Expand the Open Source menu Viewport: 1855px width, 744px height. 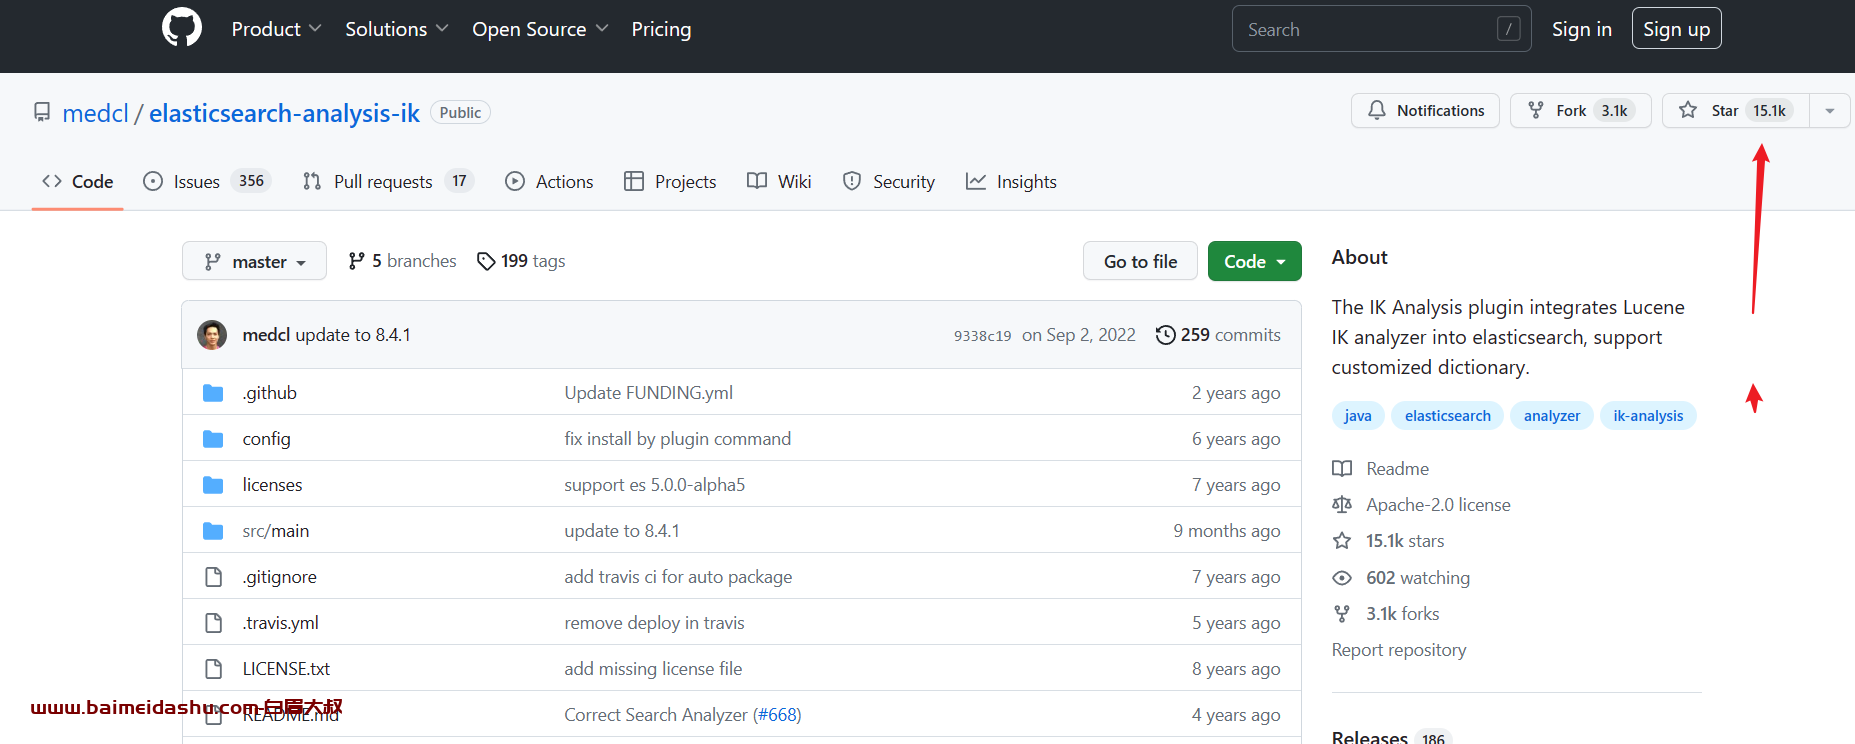540,29
